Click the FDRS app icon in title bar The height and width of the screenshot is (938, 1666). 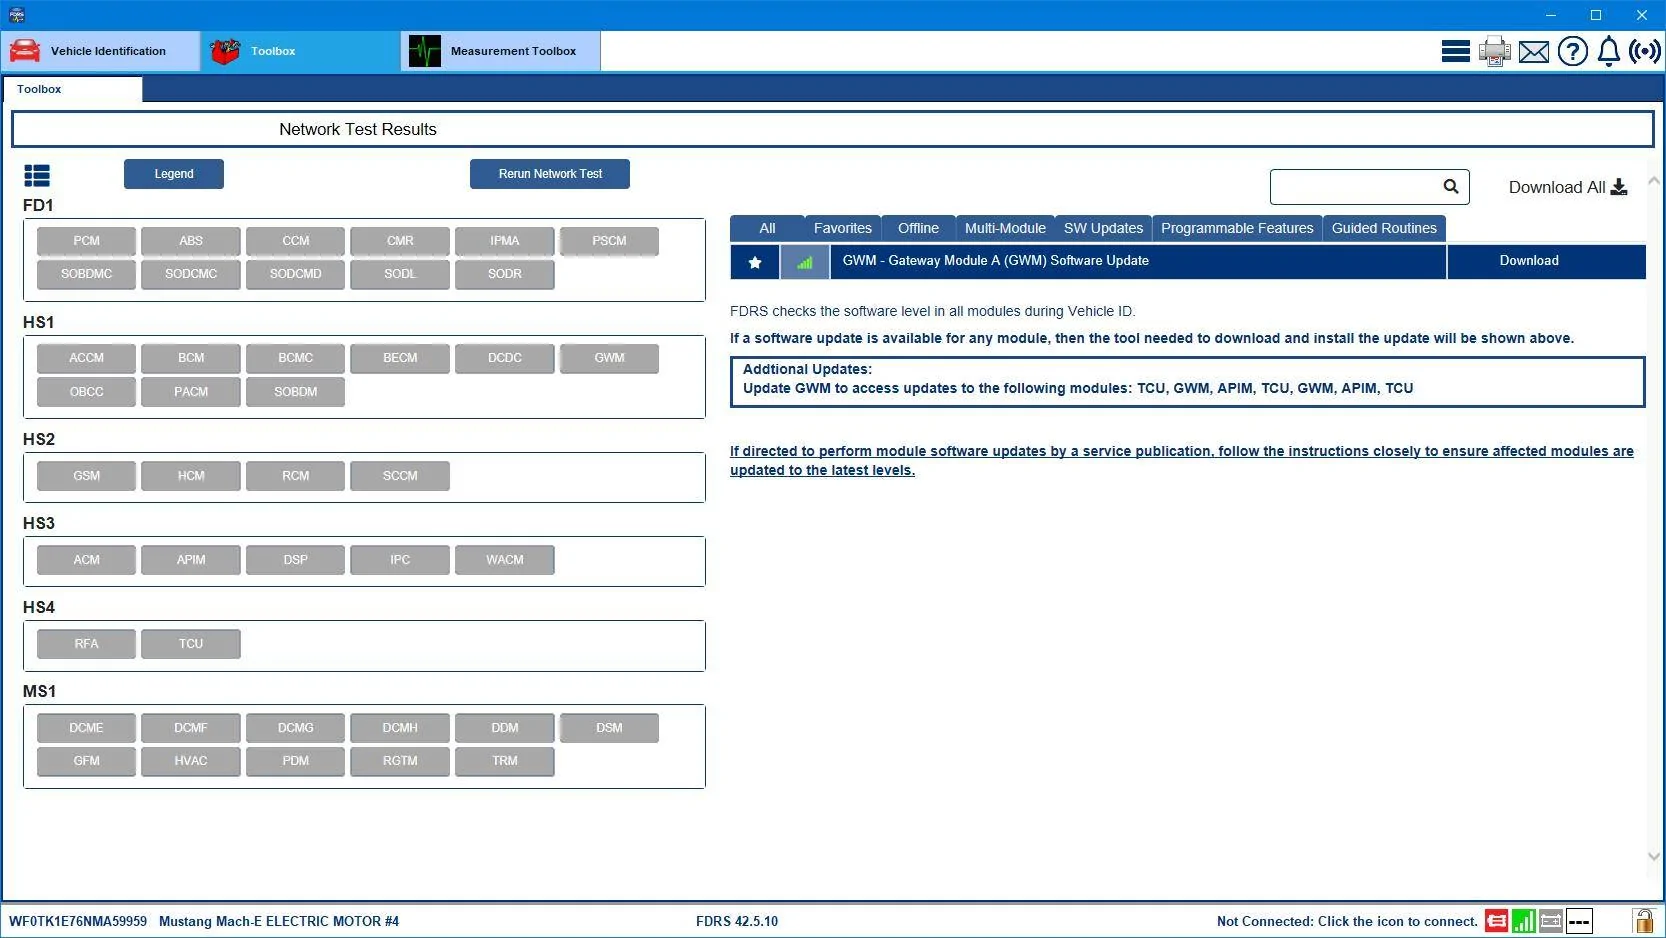tap(16, 15)
